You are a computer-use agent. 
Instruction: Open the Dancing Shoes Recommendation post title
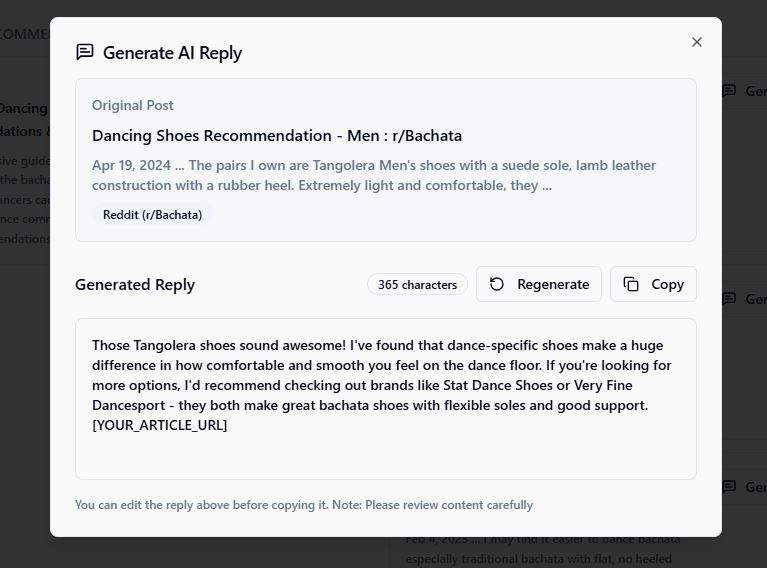point(277,136)
